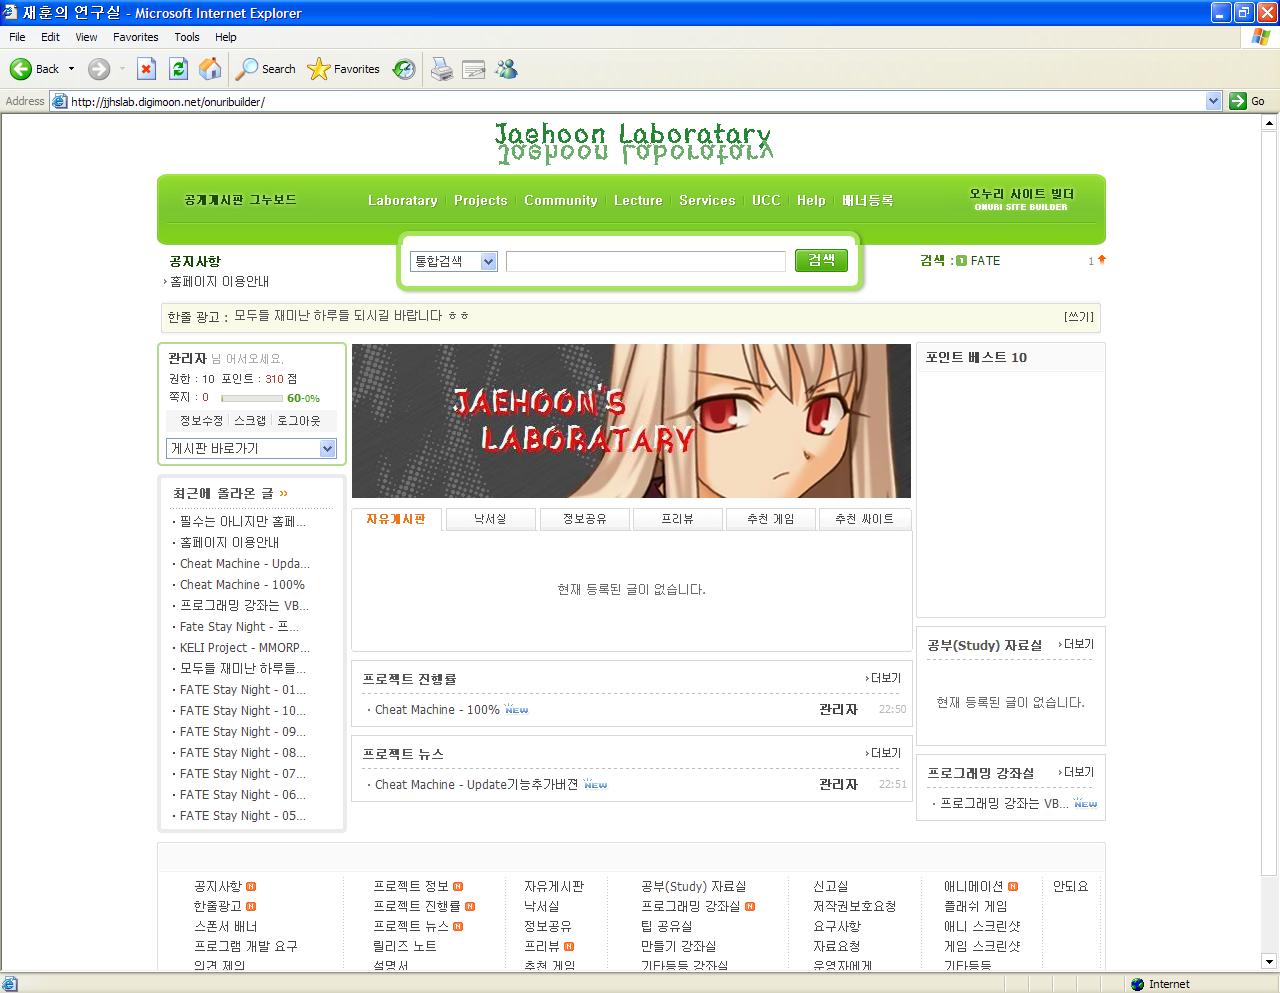Click 더보기 for 프로그래밍 강좌실
Screen dimensions: 1280x993
[x=1076, y=772]
